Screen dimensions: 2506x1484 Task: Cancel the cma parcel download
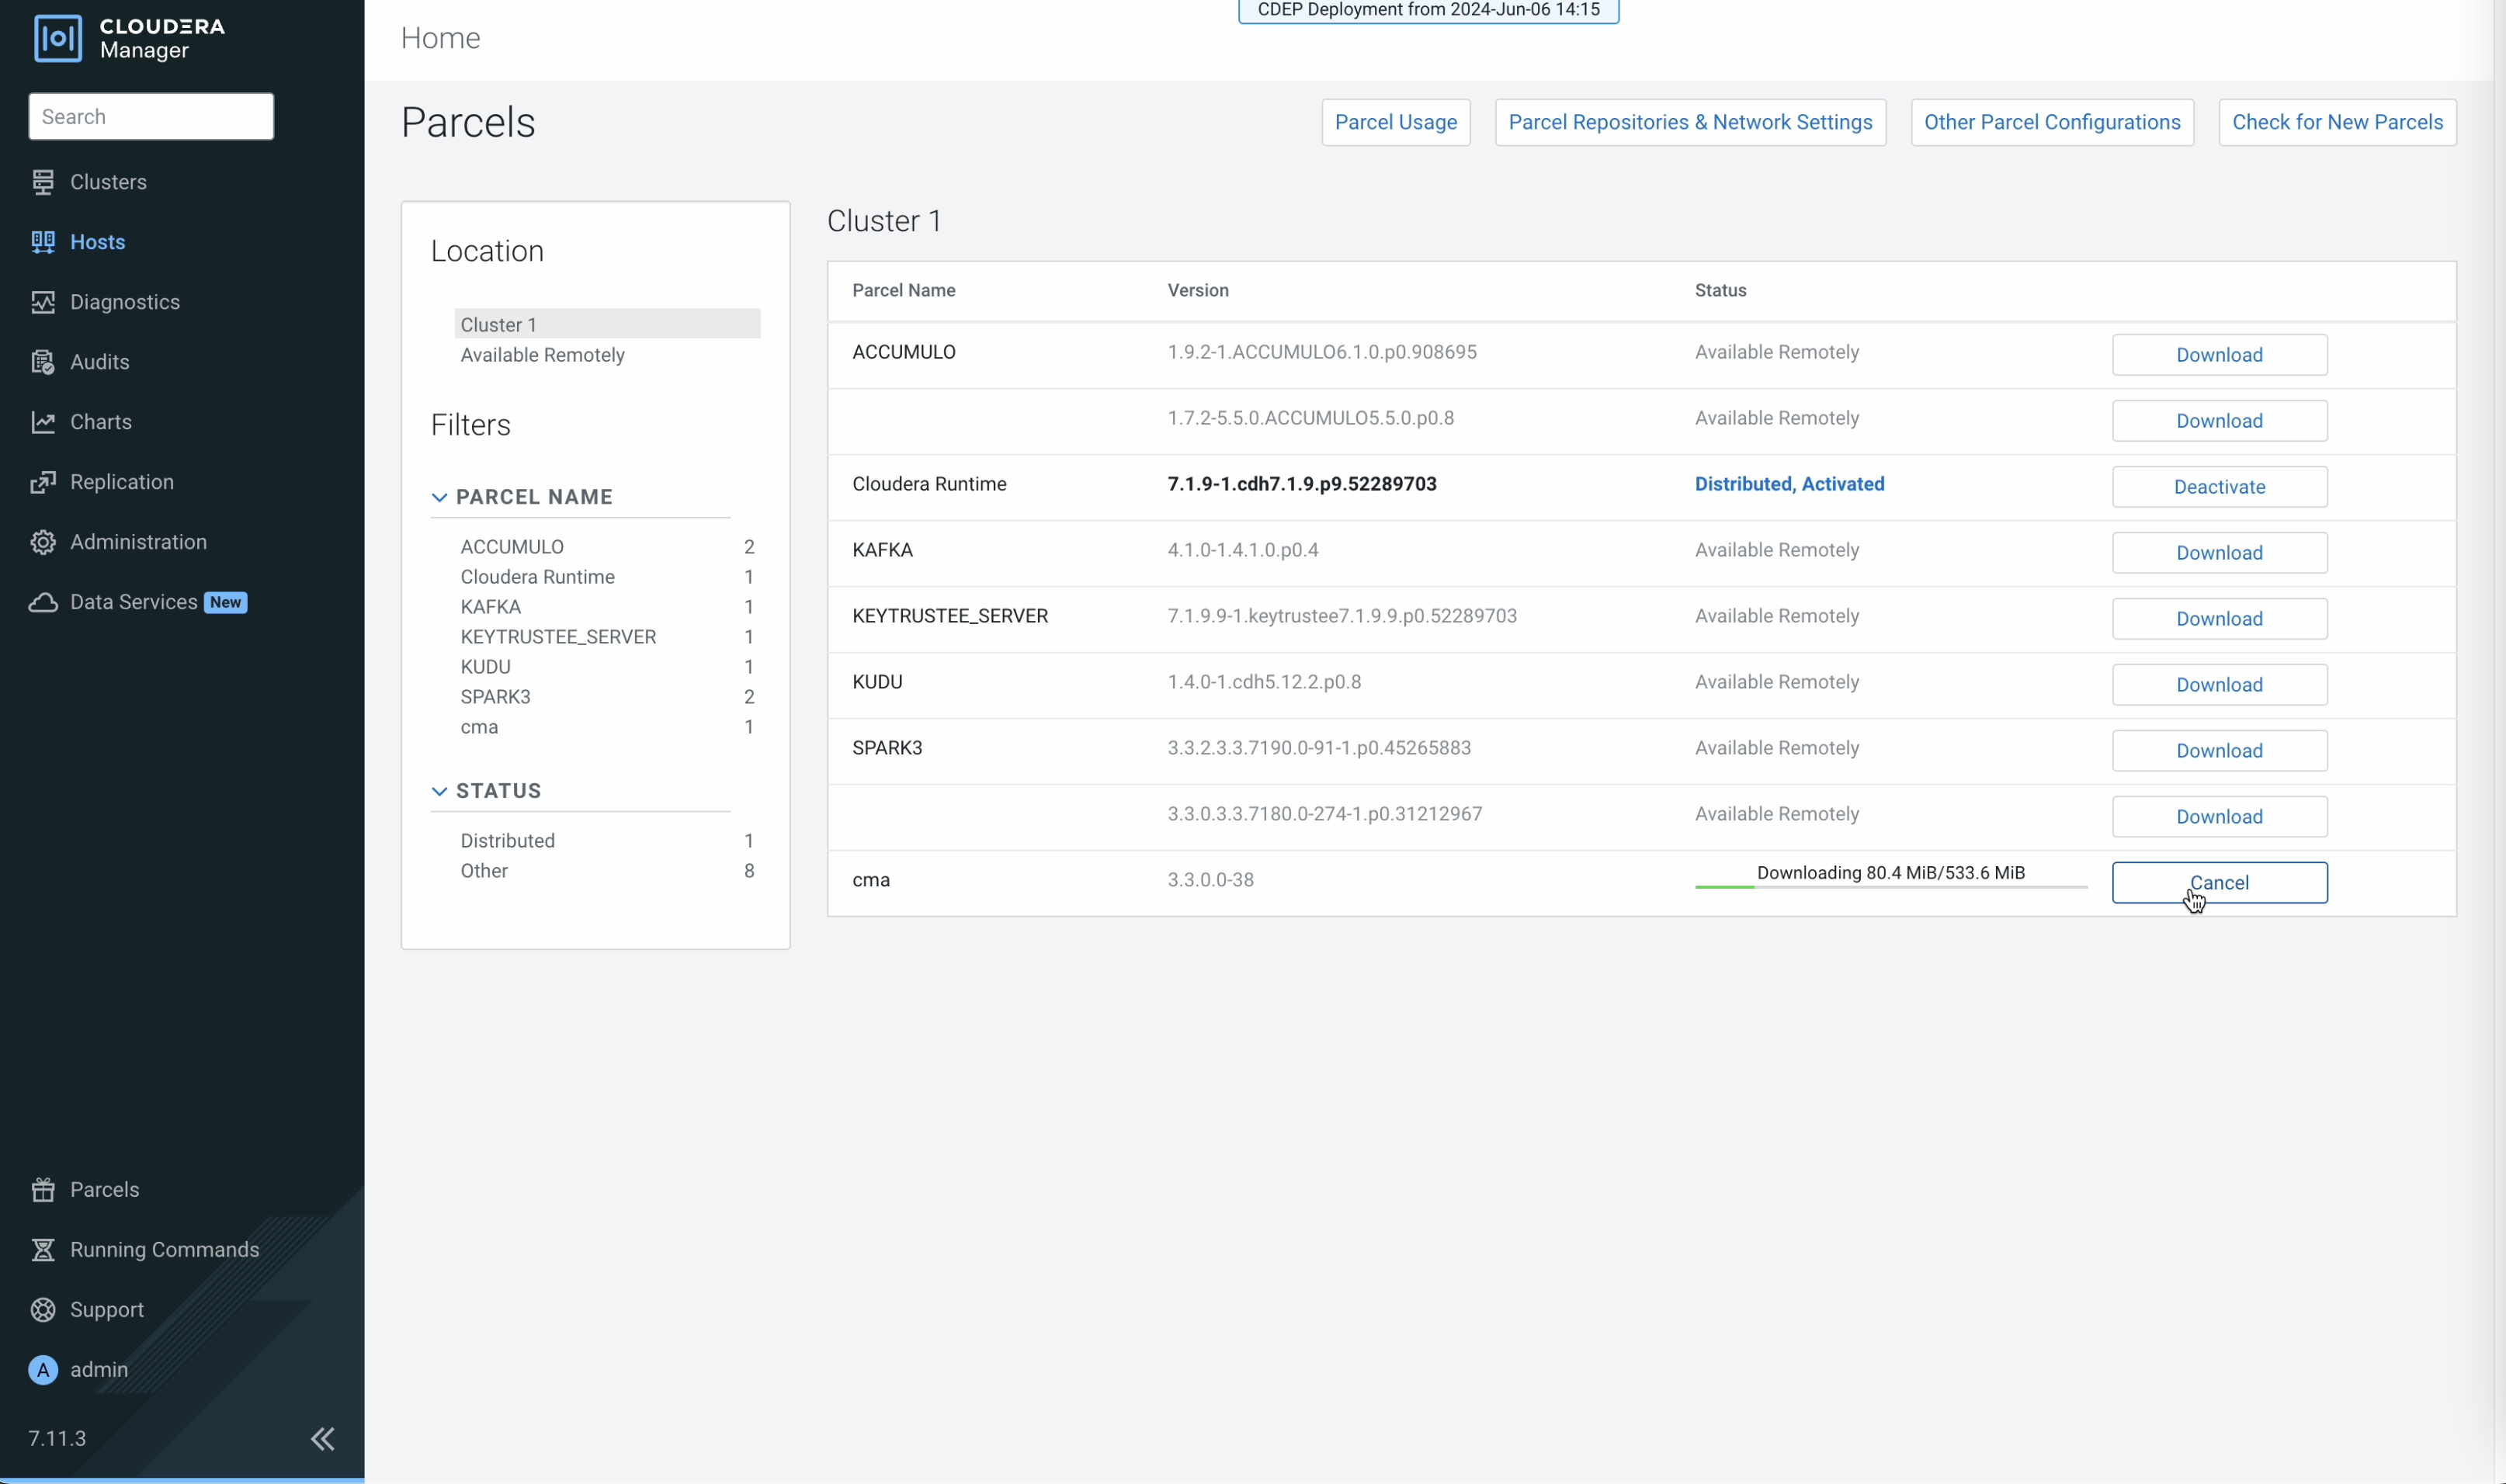[x=2219, y=882]
